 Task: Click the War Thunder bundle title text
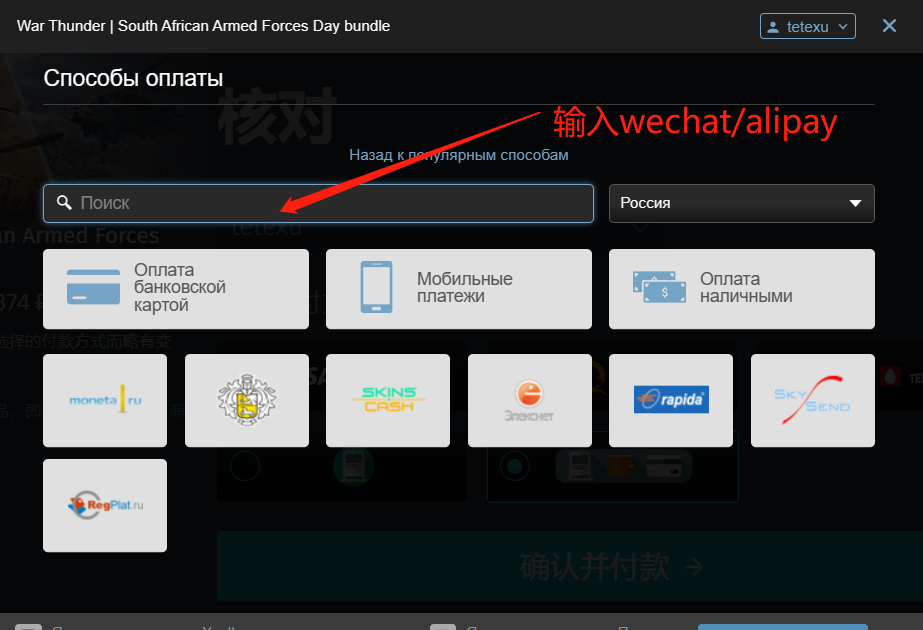(204, 26)
